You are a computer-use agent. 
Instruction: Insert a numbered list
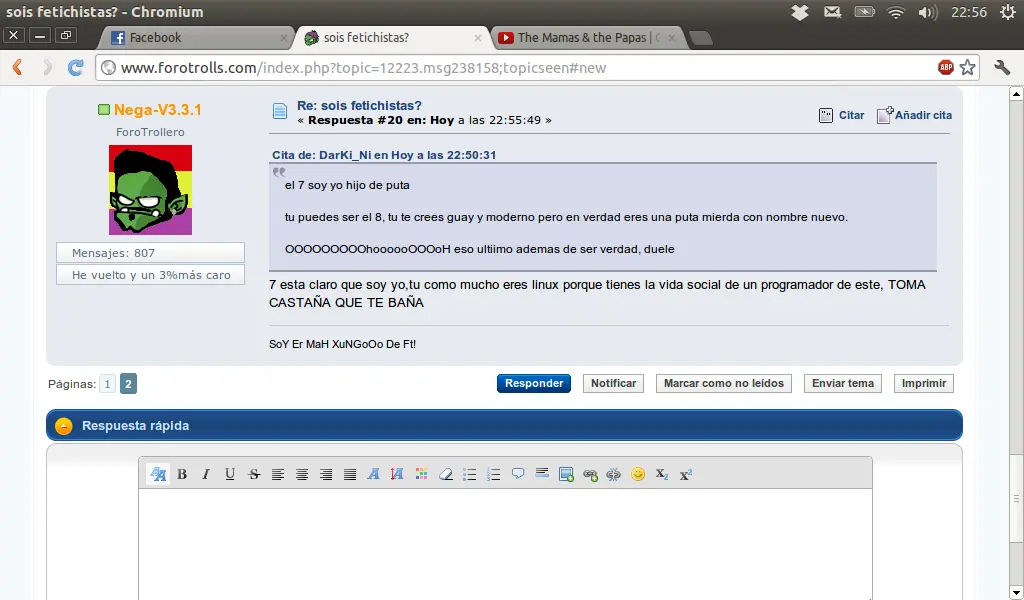494,475
